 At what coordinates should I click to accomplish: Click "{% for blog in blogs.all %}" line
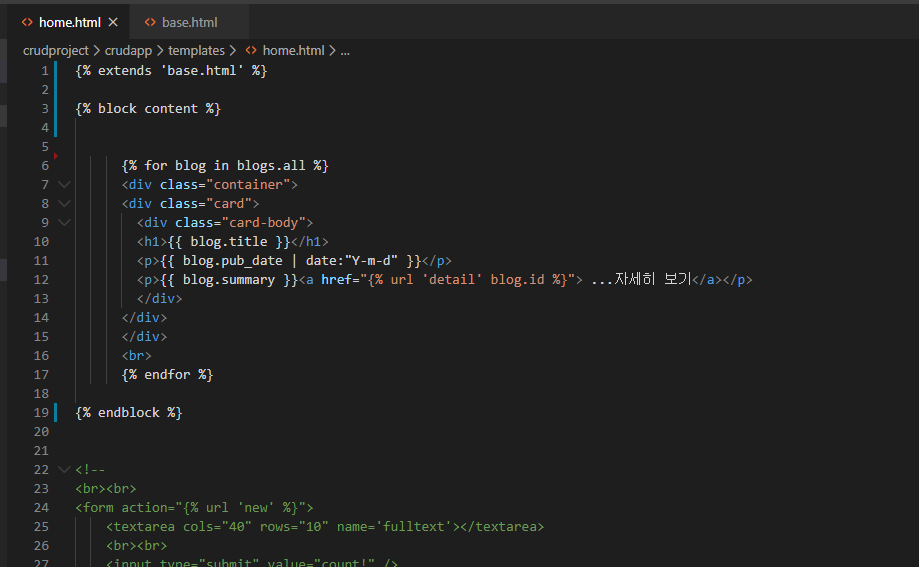225,165
